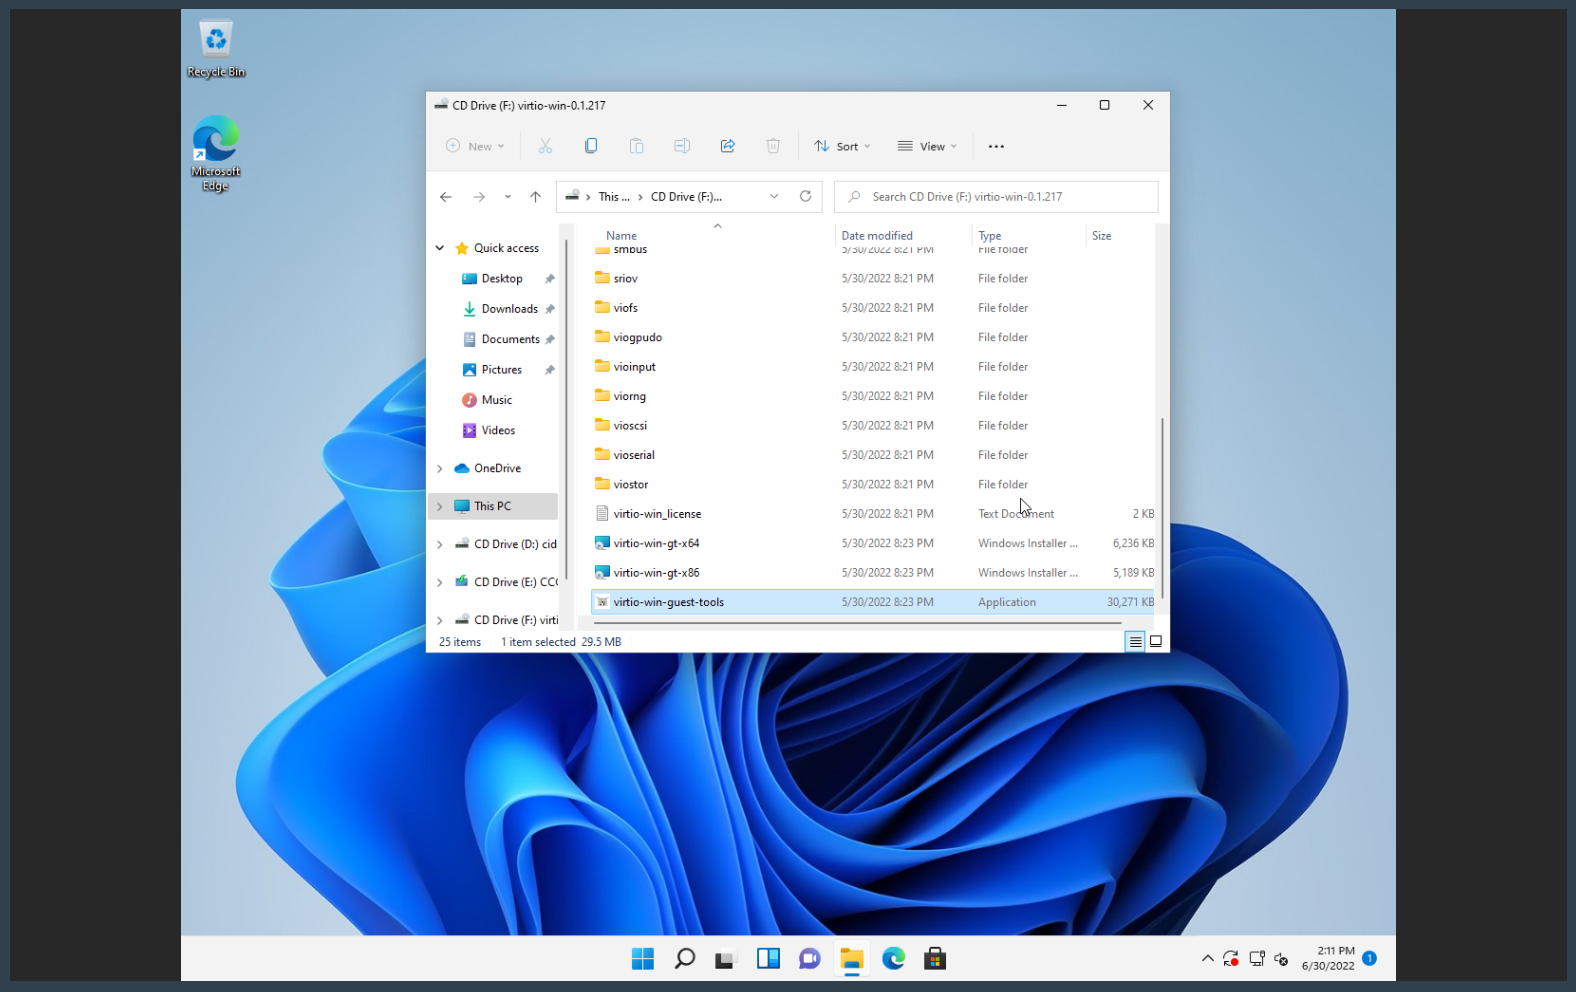Click File Explorer taskbar icon

[x=852, y=959]
